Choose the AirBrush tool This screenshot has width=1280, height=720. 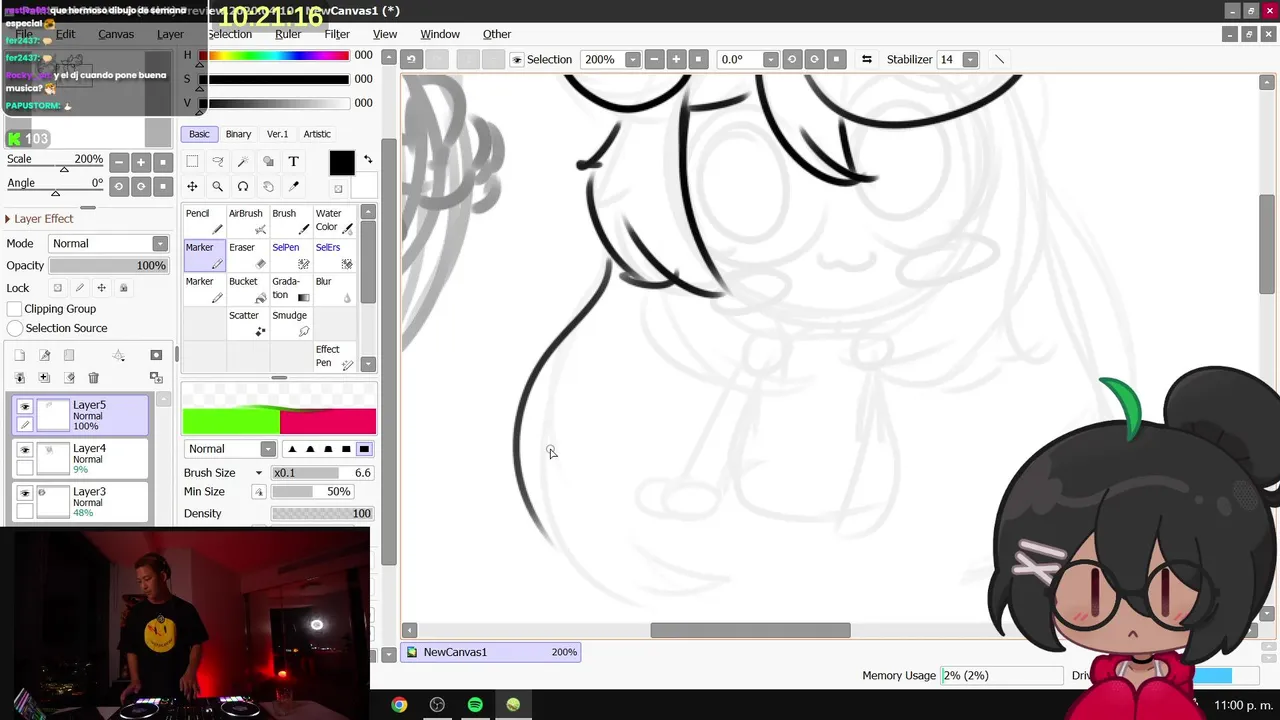[x=248, y=221]
